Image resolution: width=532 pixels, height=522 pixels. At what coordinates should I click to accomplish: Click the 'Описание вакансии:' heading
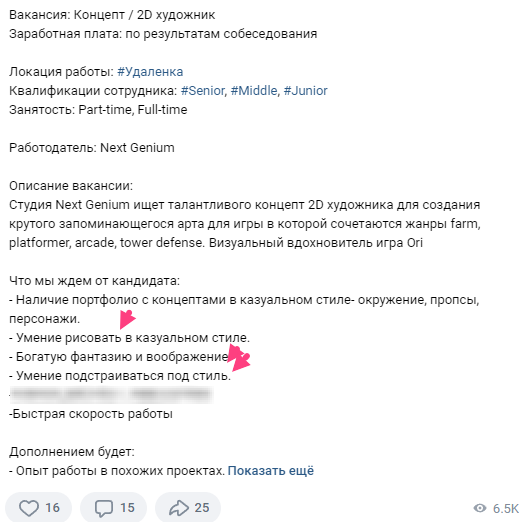pyautogui.click(x=71, y=186)
